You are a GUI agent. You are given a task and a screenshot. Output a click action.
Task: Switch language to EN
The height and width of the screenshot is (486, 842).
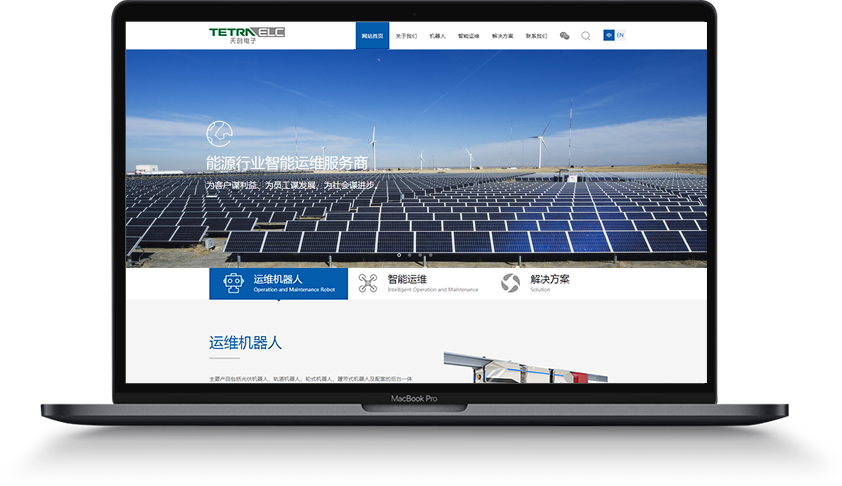620,35
